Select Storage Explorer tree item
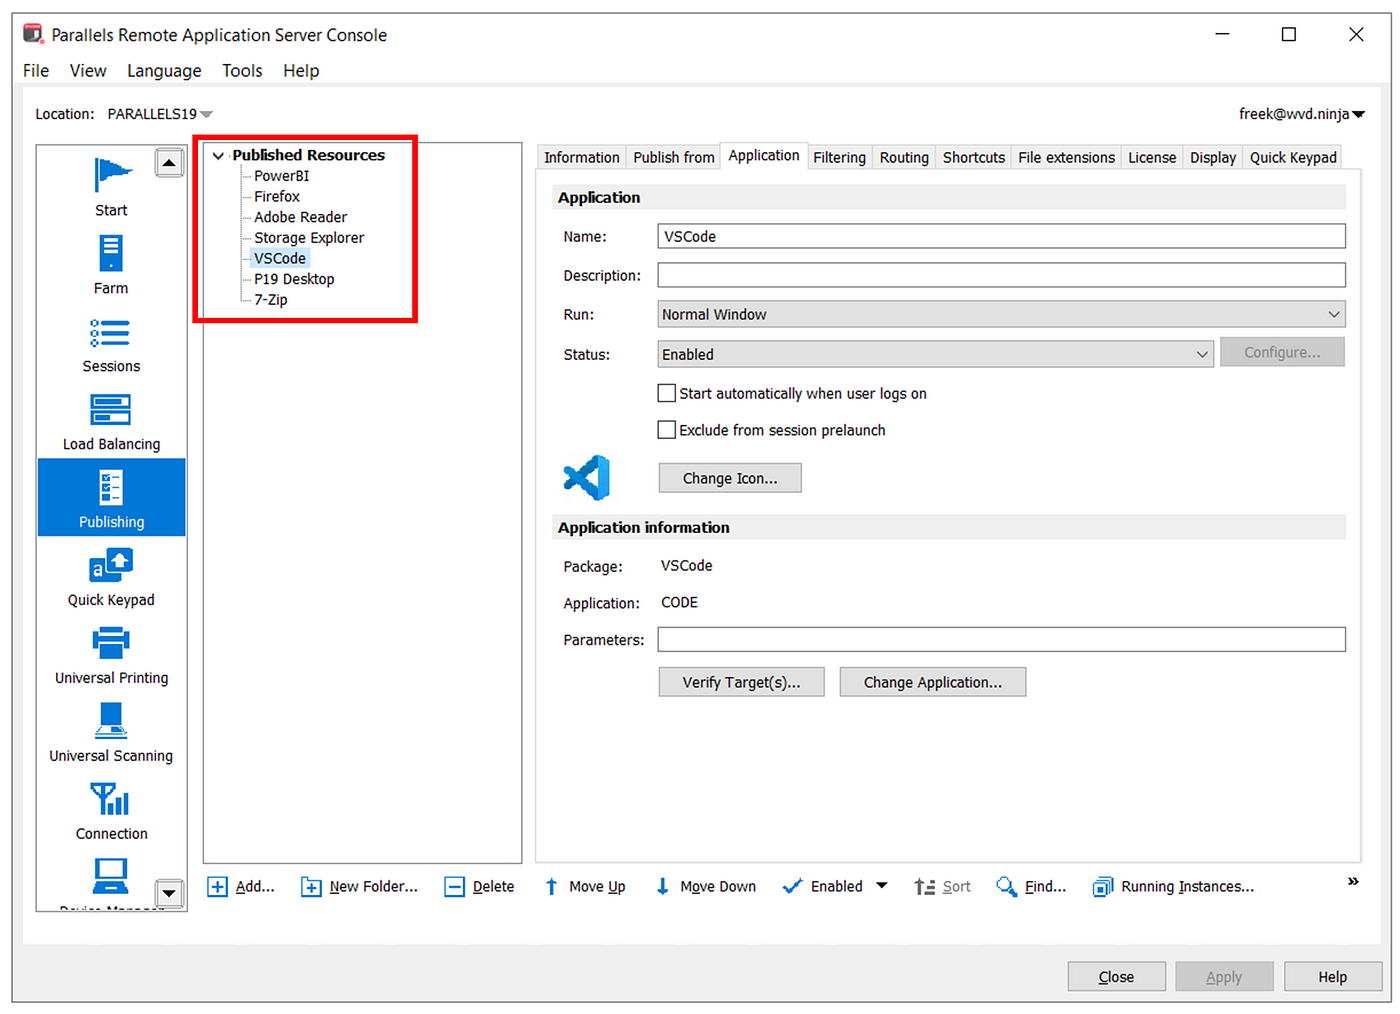Viewport: 1400px width, 1014px height. pos(309,238)
